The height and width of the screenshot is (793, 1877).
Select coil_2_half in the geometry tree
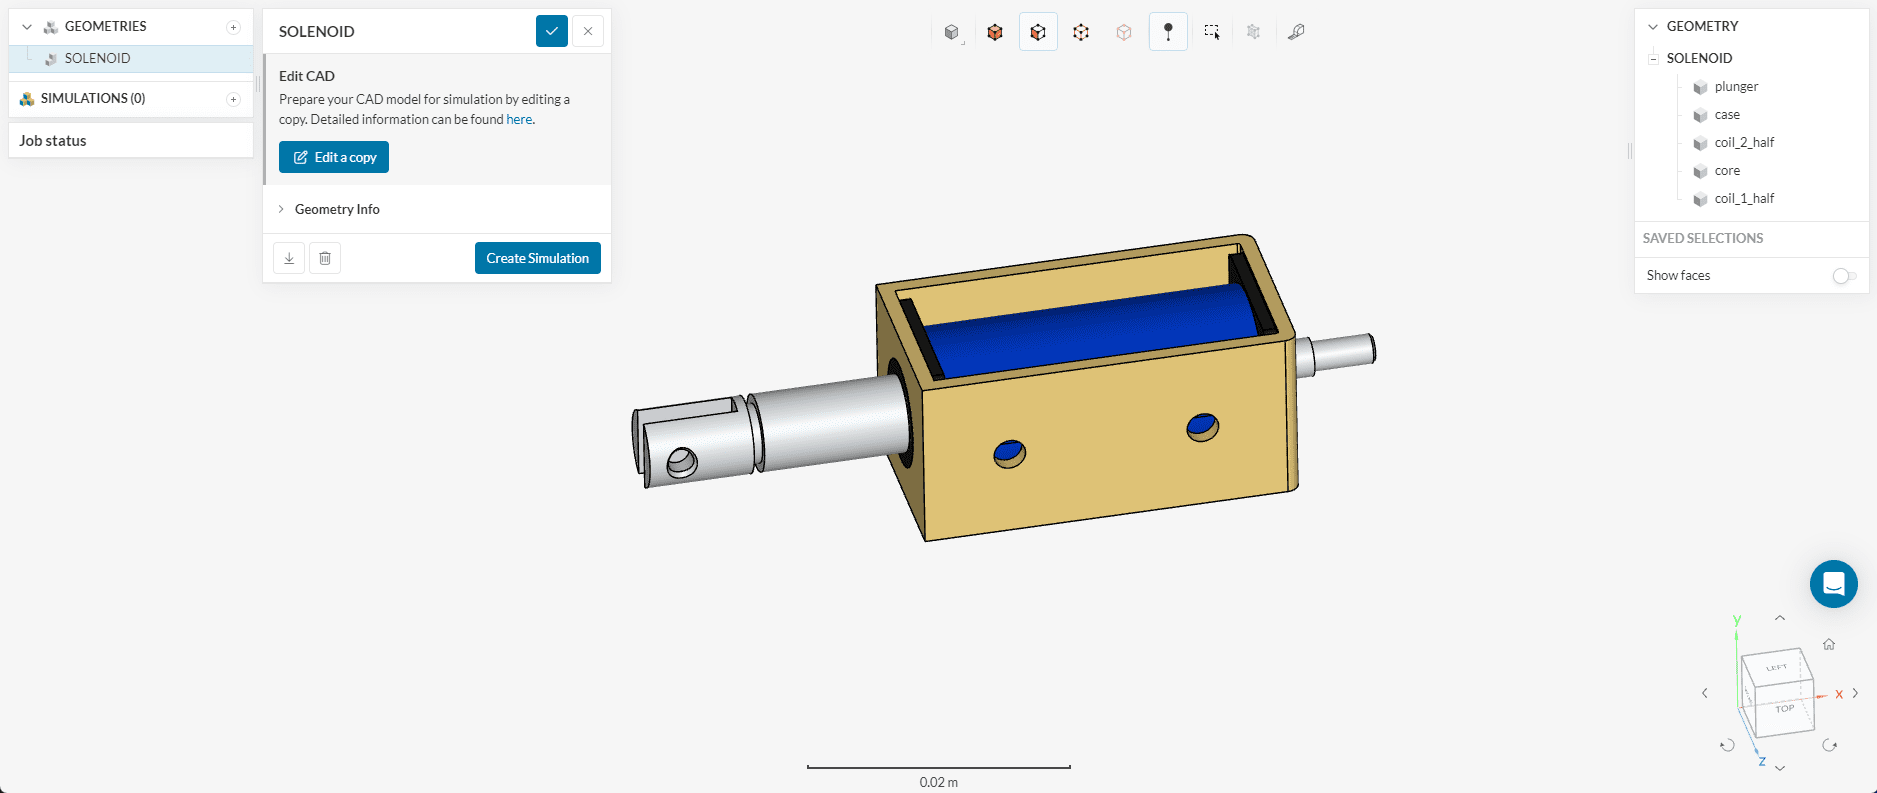pos(1744,143)
